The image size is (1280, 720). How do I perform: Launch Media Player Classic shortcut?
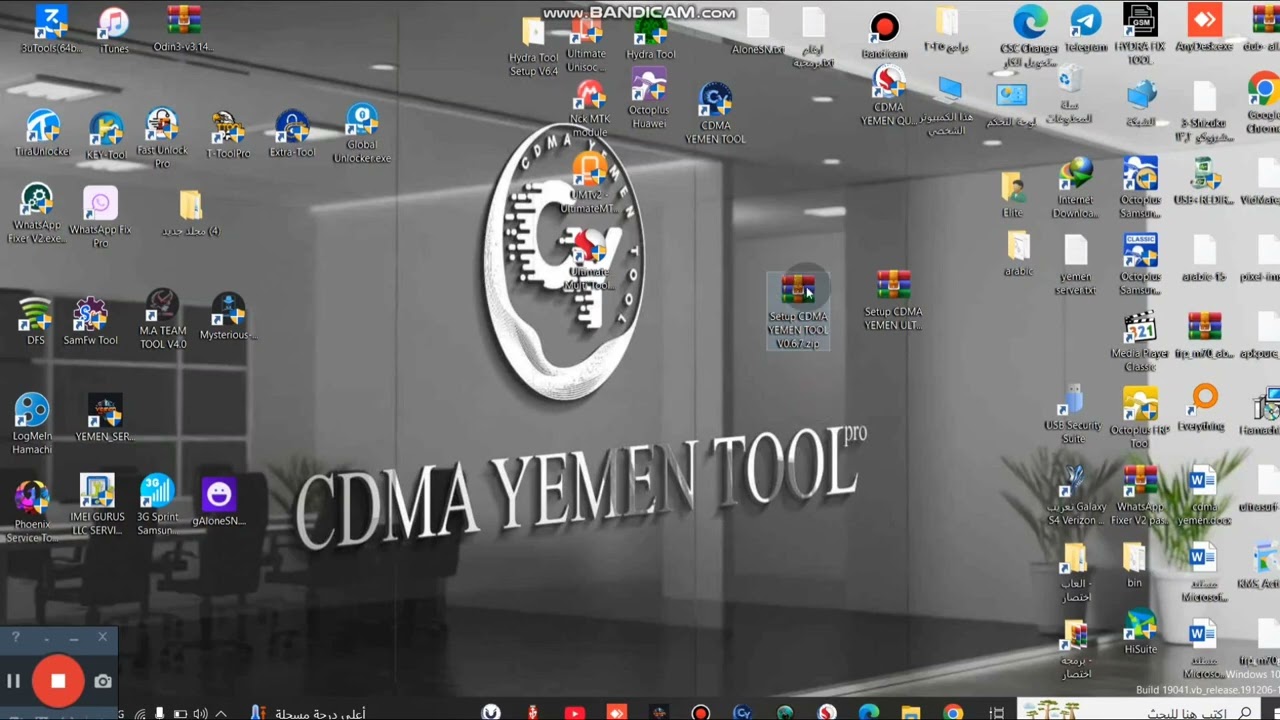click(1140, 342)
